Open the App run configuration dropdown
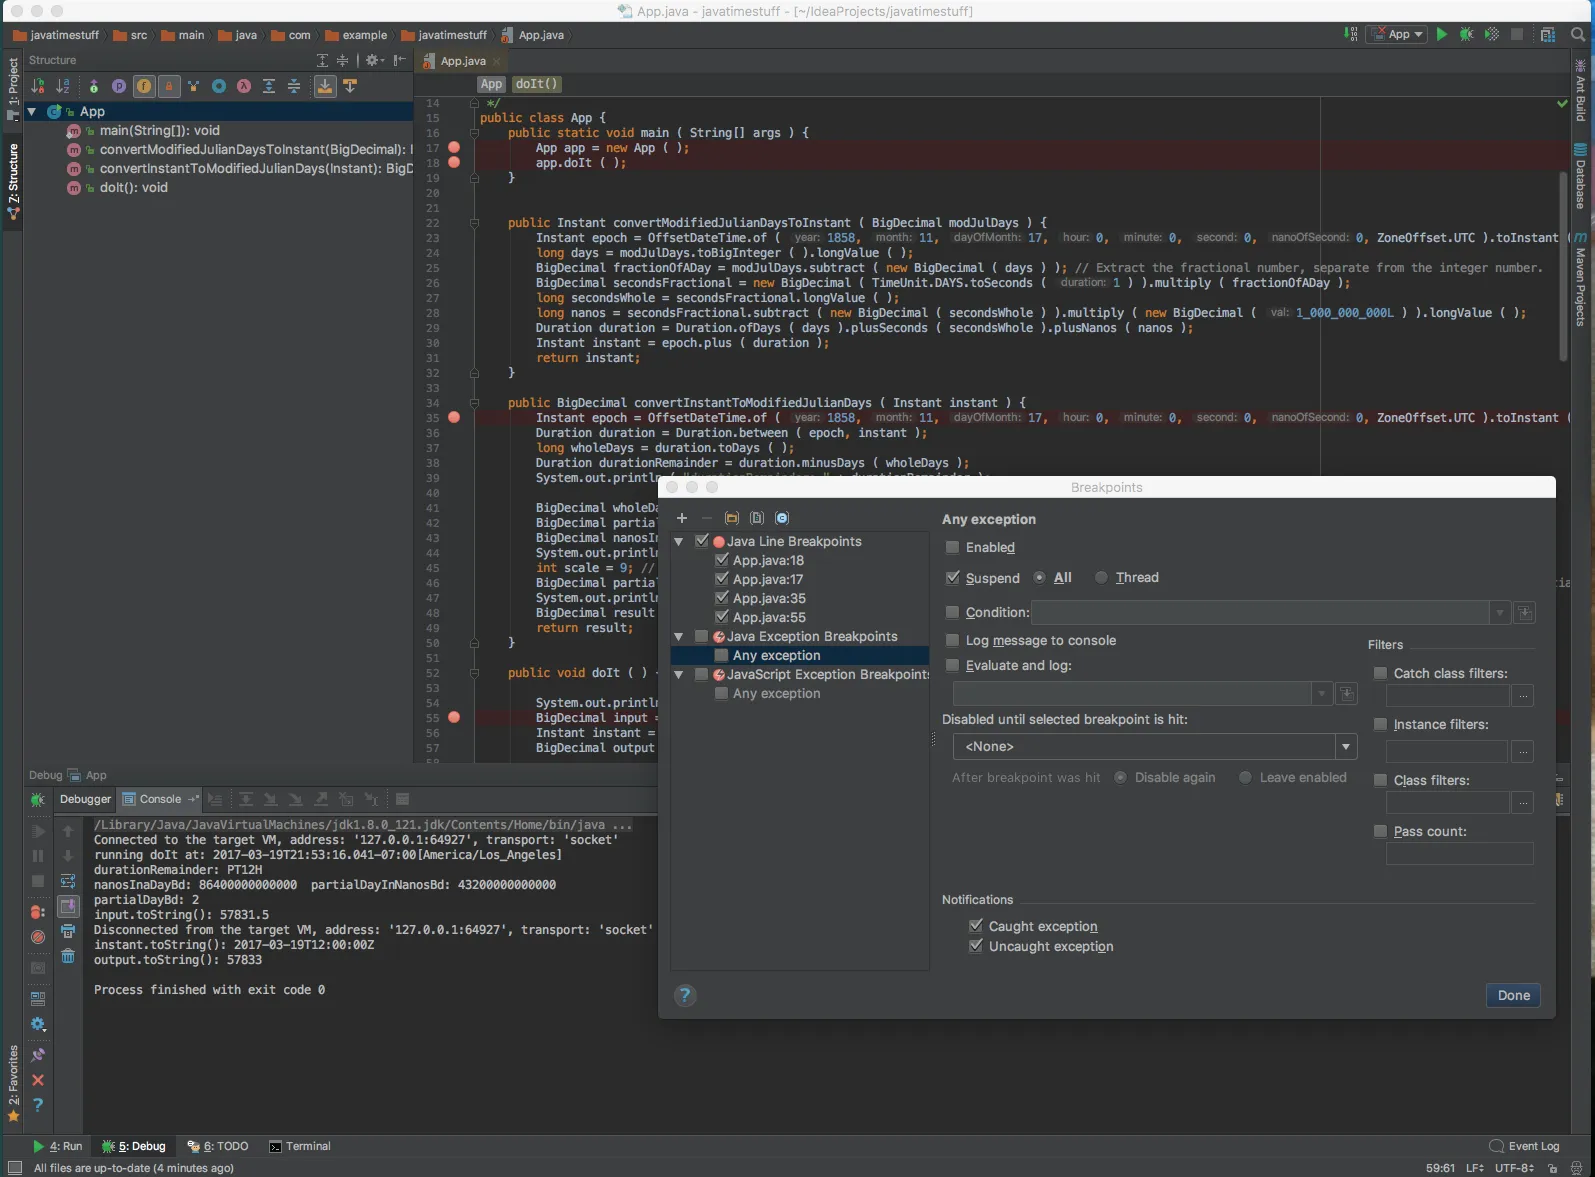Image resolution: width=1595 pixels, height=1177 pixels. 1397,34
